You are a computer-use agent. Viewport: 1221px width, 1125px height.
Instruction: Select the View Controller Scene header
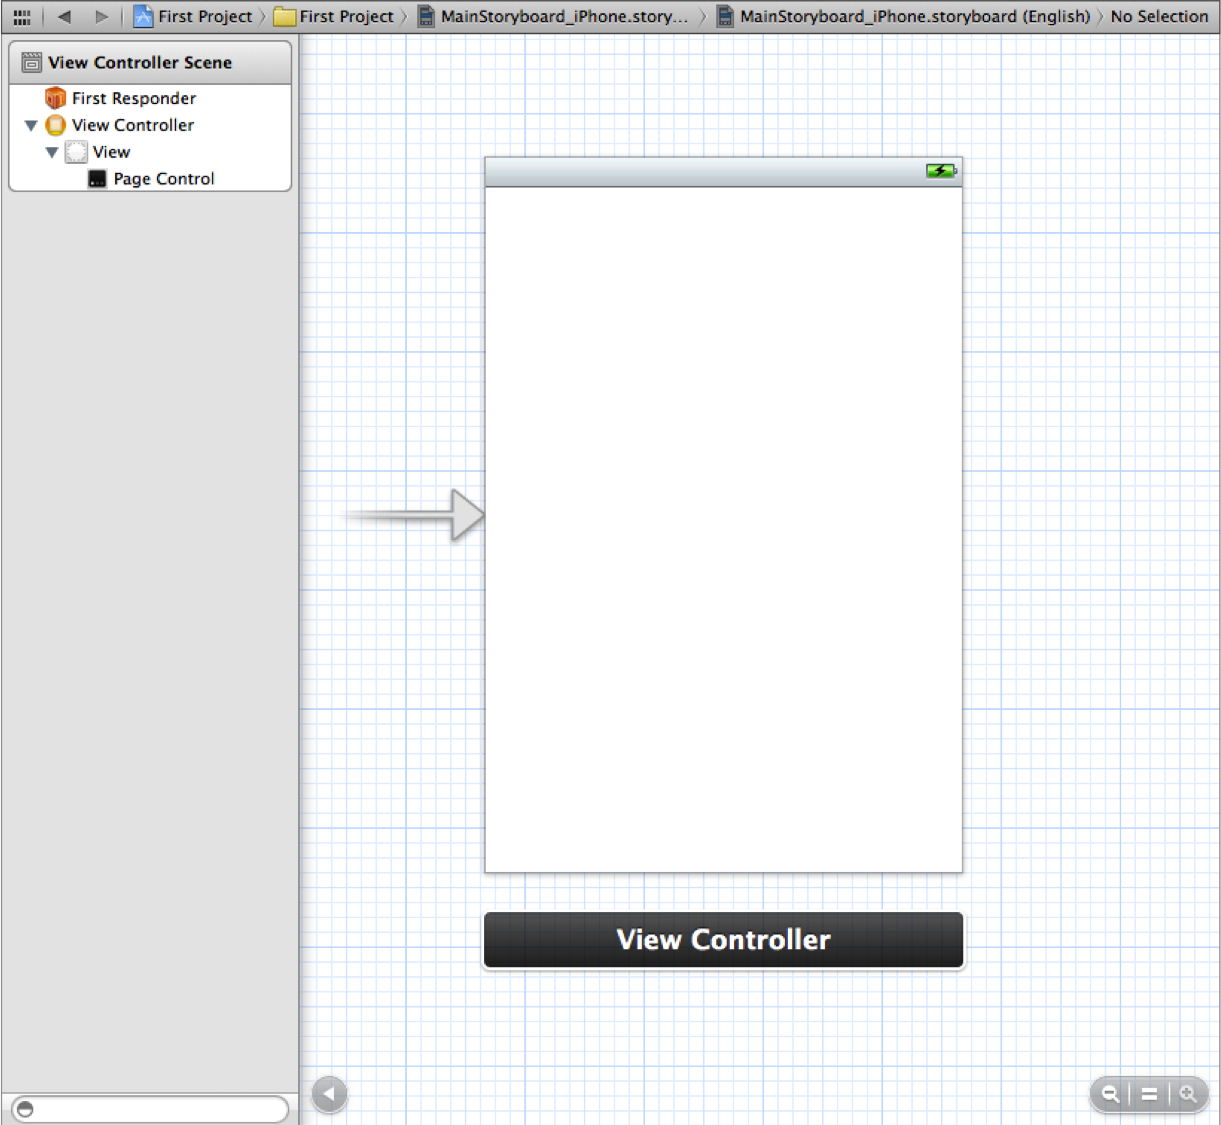pos(140,63)
